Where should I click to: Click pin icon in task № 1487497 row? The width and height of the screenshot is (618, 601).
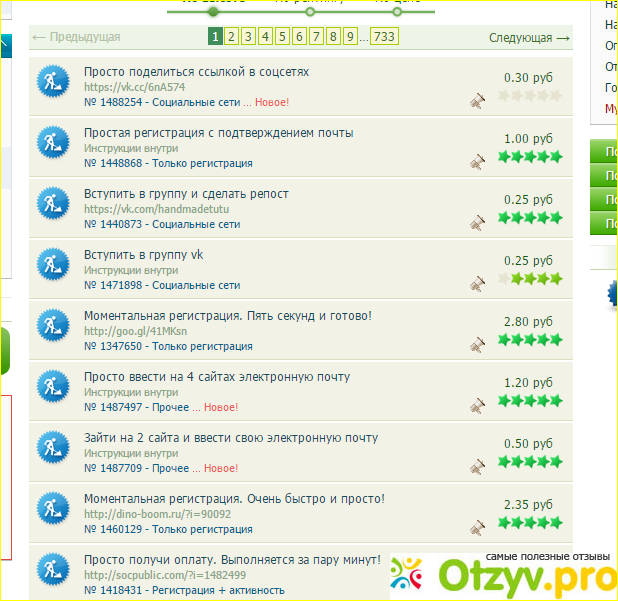478,404
